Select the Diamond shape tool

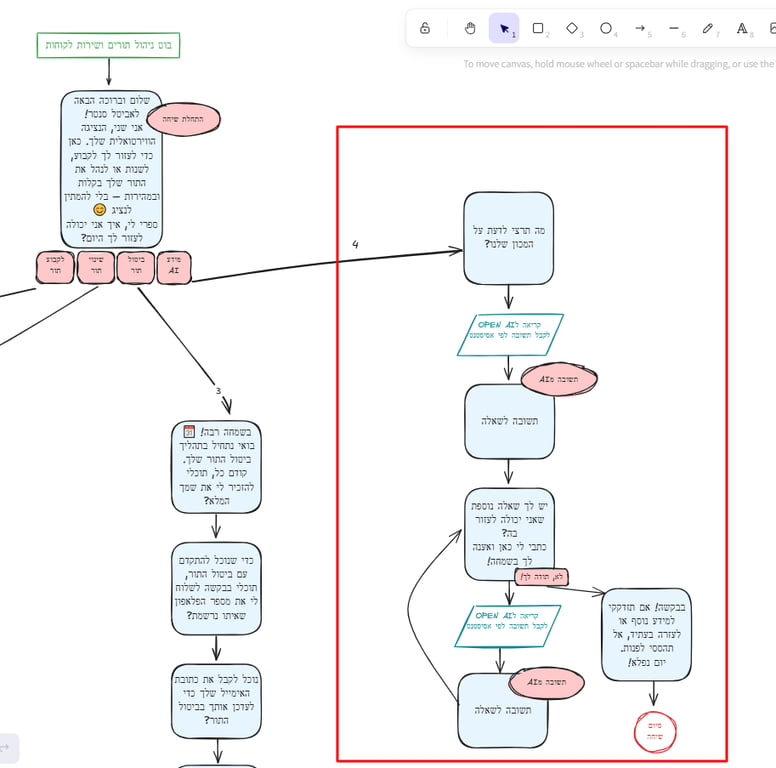(x=572, y=28)
